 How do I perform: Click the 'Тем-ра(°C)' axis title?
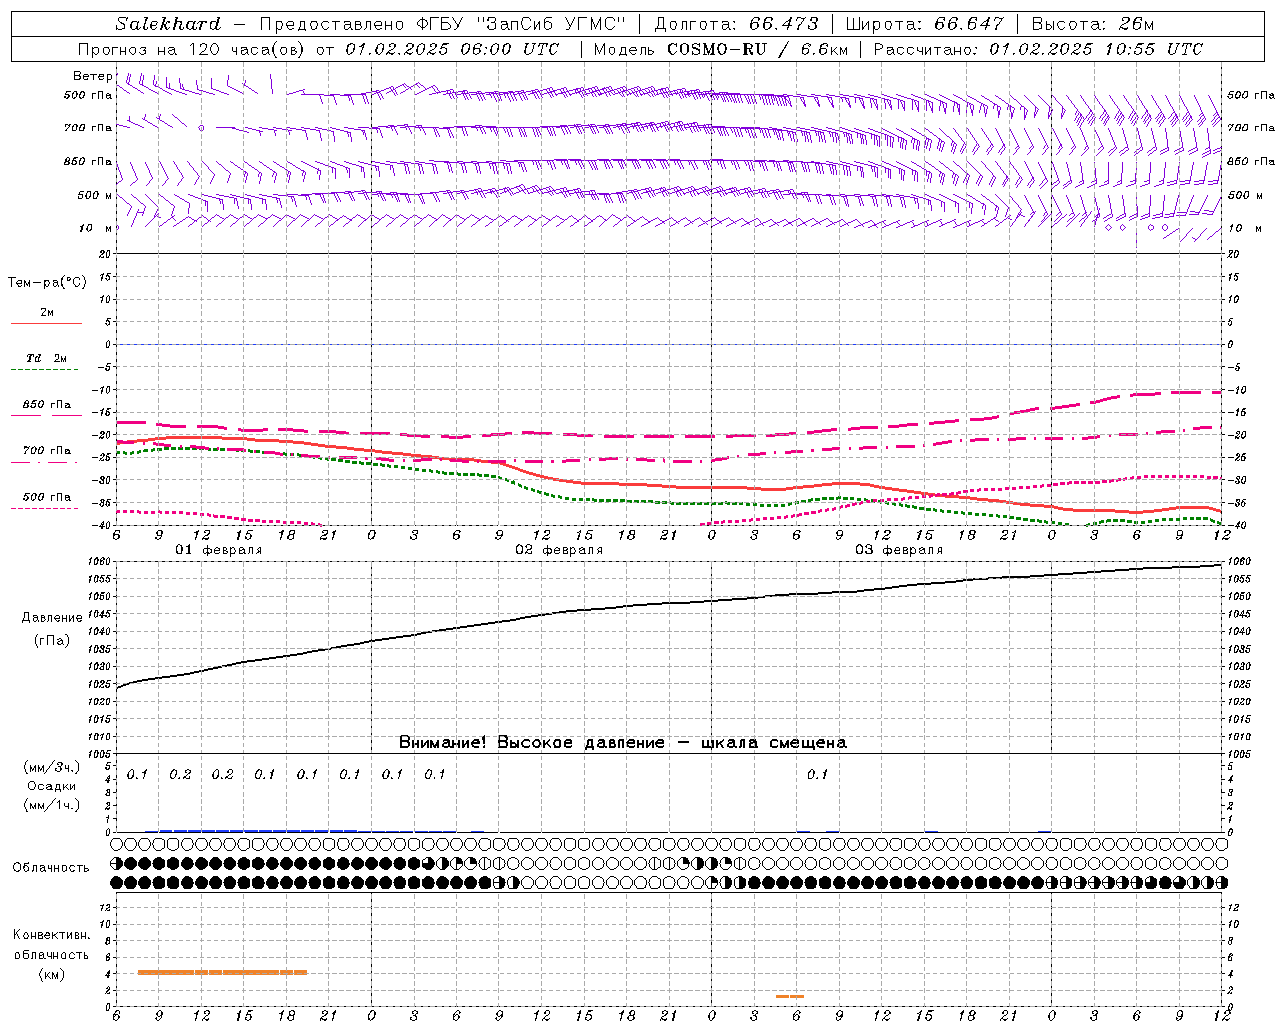coord(47,283)
